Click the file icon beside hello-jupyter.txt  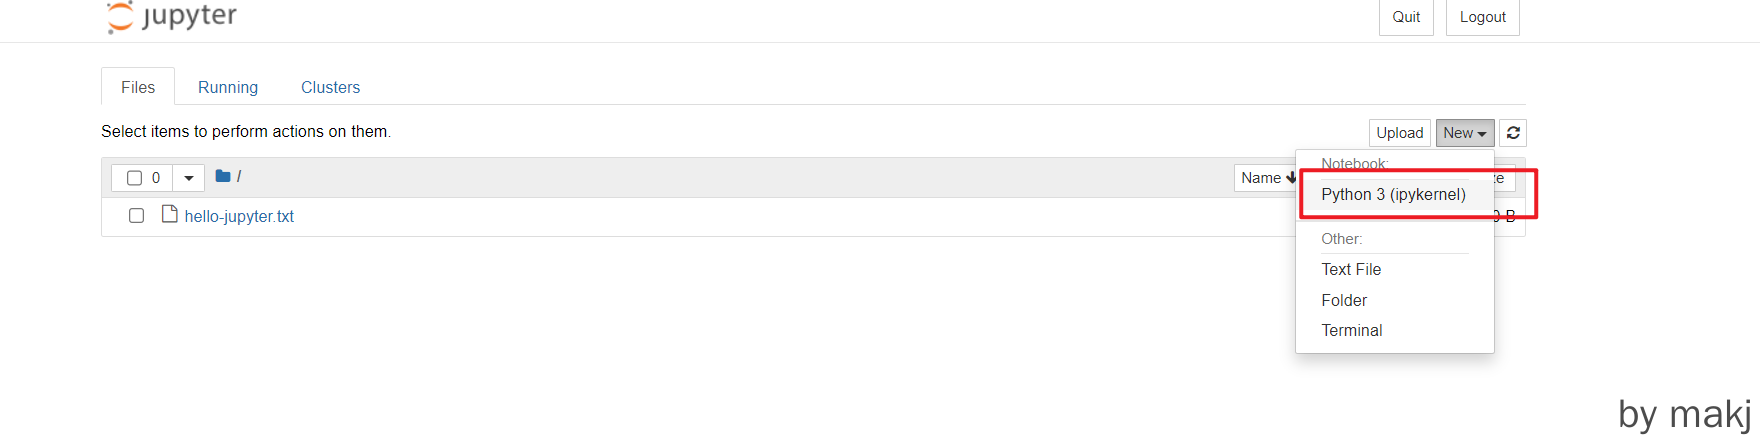[170, 215]
